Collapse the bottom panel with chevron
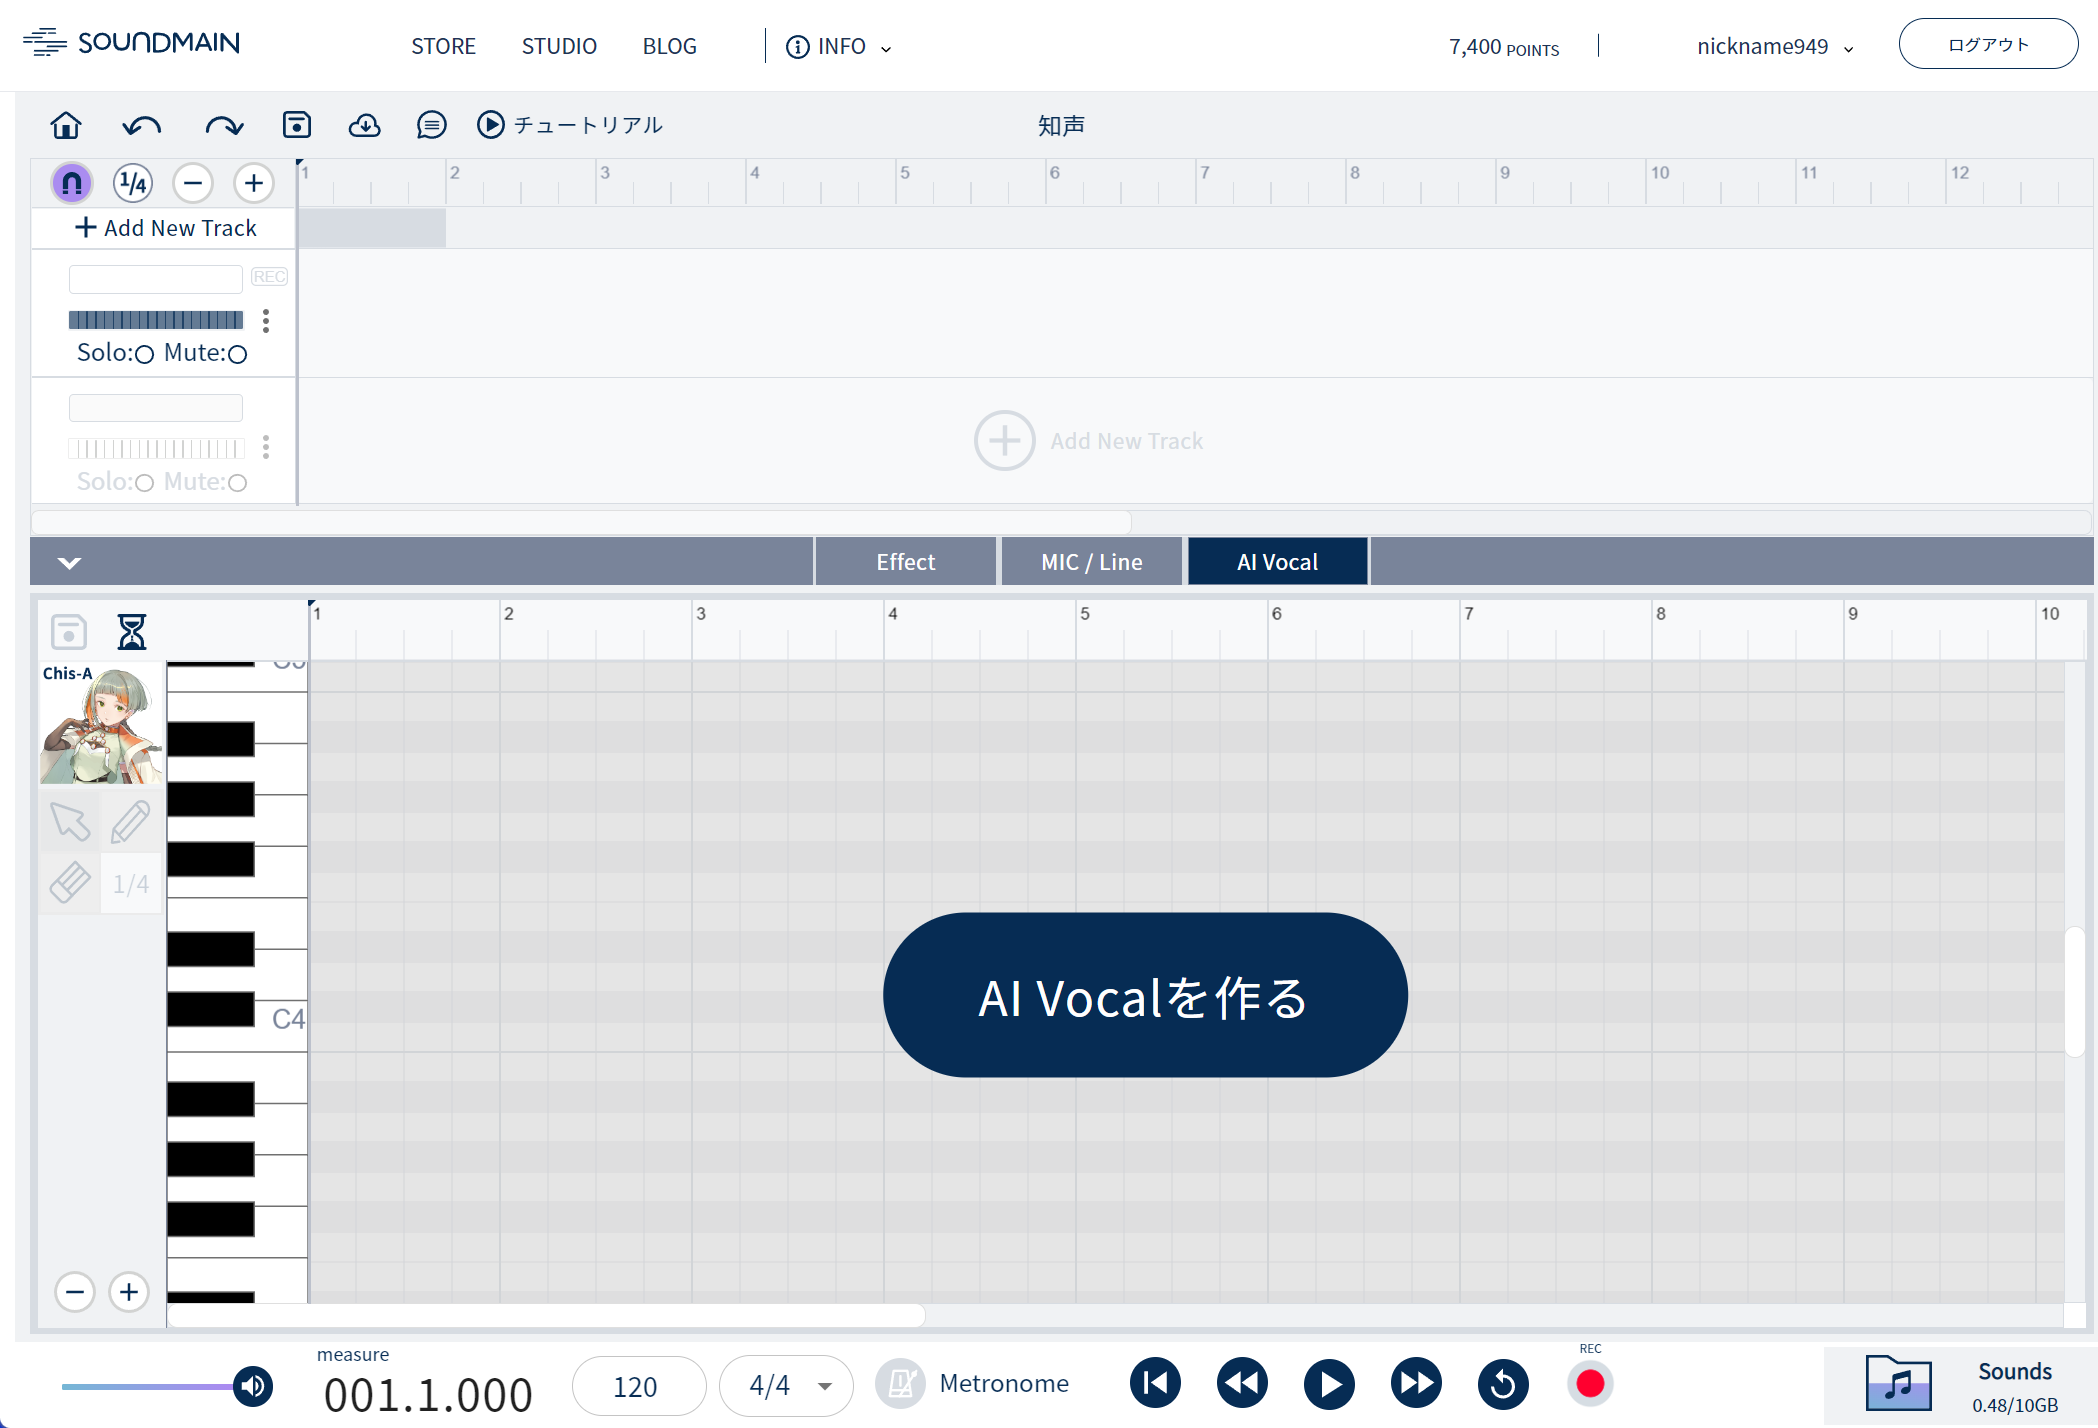Screen dimensions: 2098x1428 point(69,562)
